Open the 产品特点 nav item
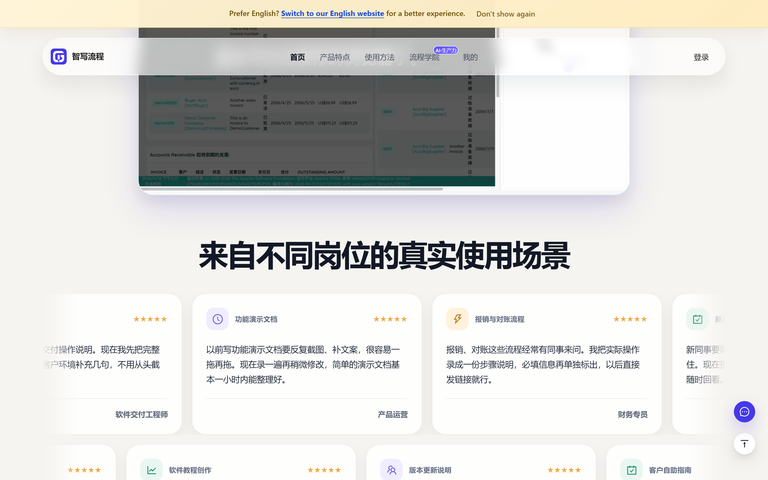Viewport: 768px width, 480px height. pyautogui.click(x=335, y=57)
